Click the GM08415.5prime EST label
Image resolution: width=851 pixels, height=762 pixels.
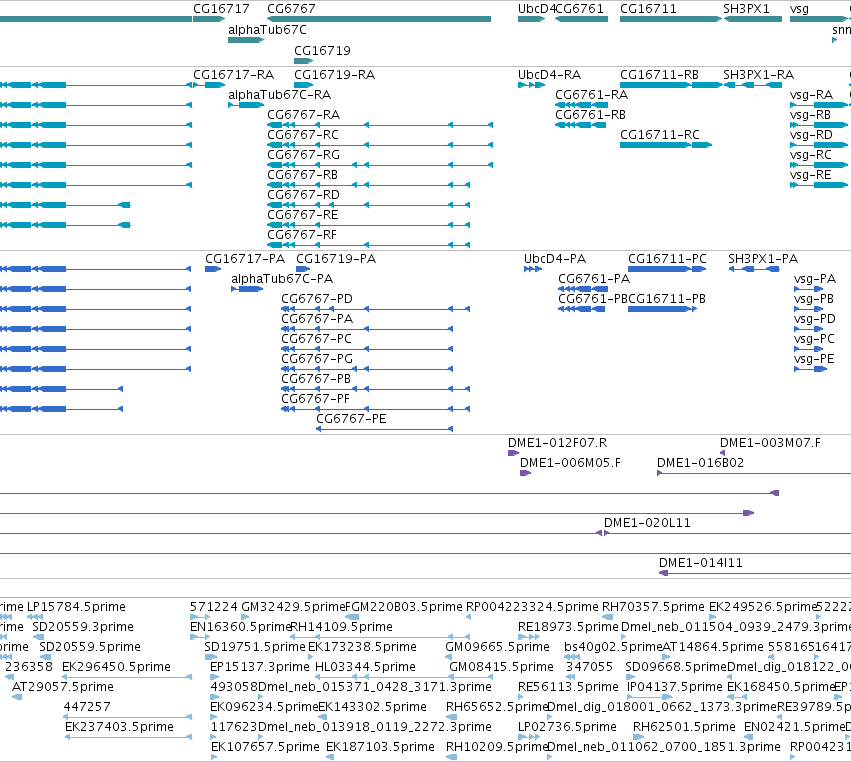pyautogui.click(x=501, y=667)
